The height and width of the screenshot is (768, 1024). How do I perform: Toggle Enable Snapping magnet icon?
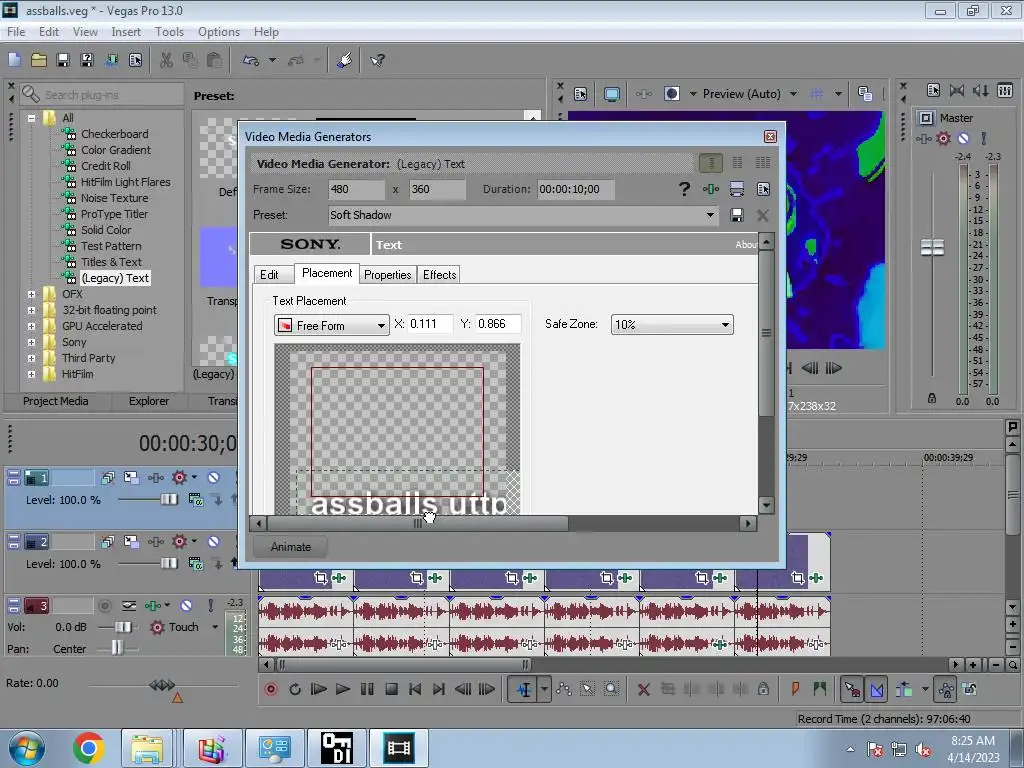point(852,690)
